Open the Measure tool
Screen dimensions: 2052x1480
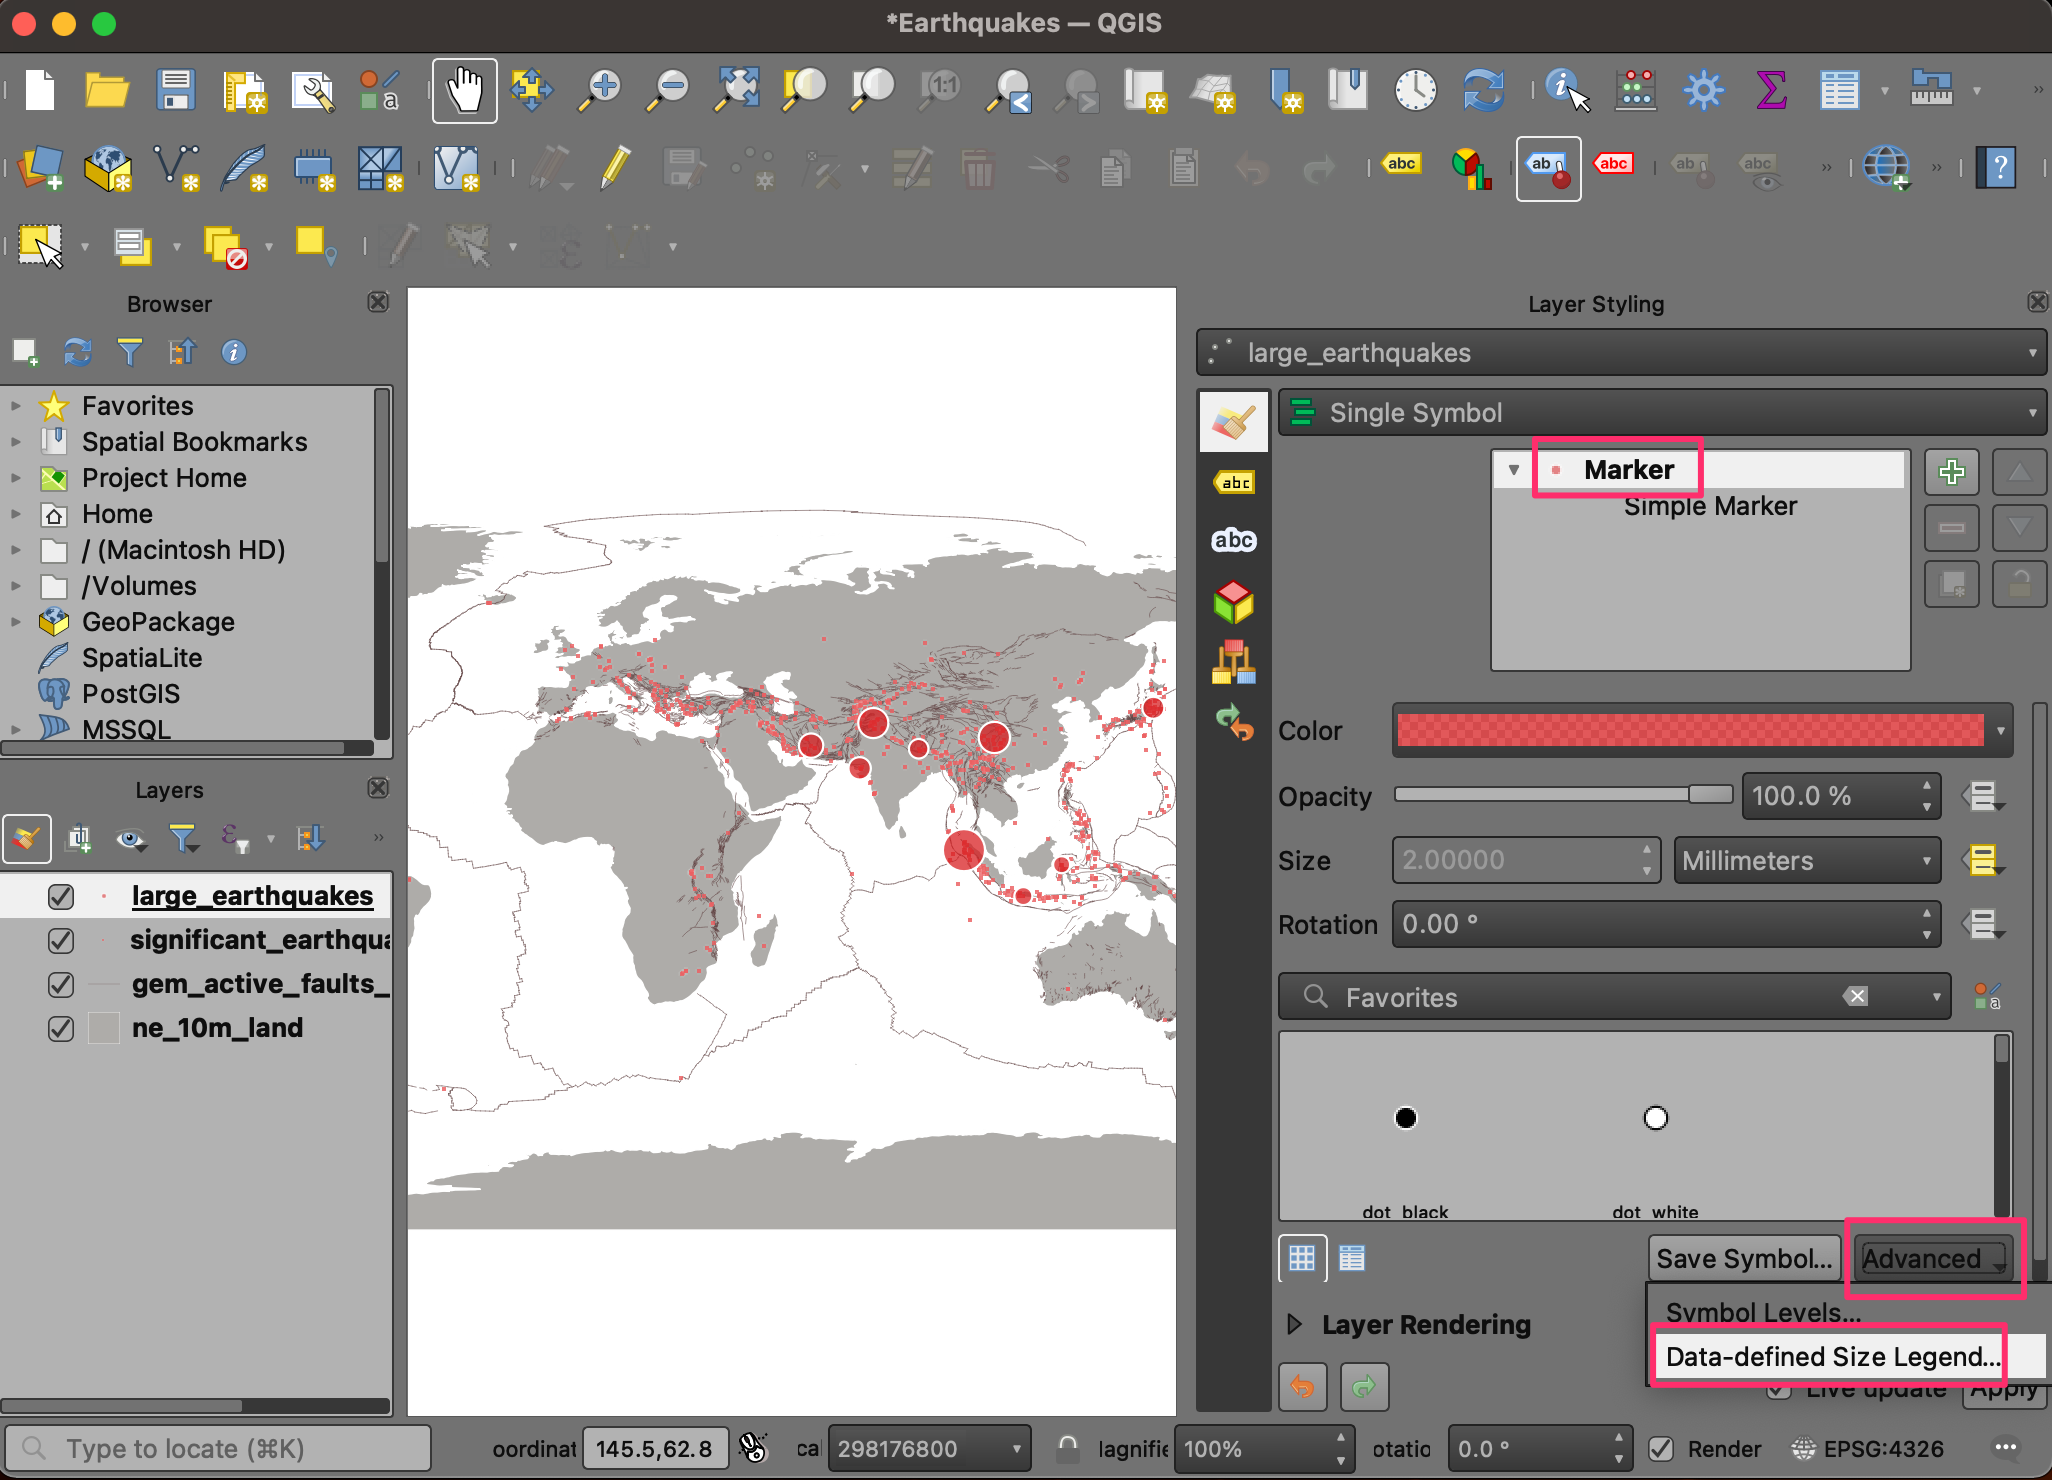coord(1931,91)
